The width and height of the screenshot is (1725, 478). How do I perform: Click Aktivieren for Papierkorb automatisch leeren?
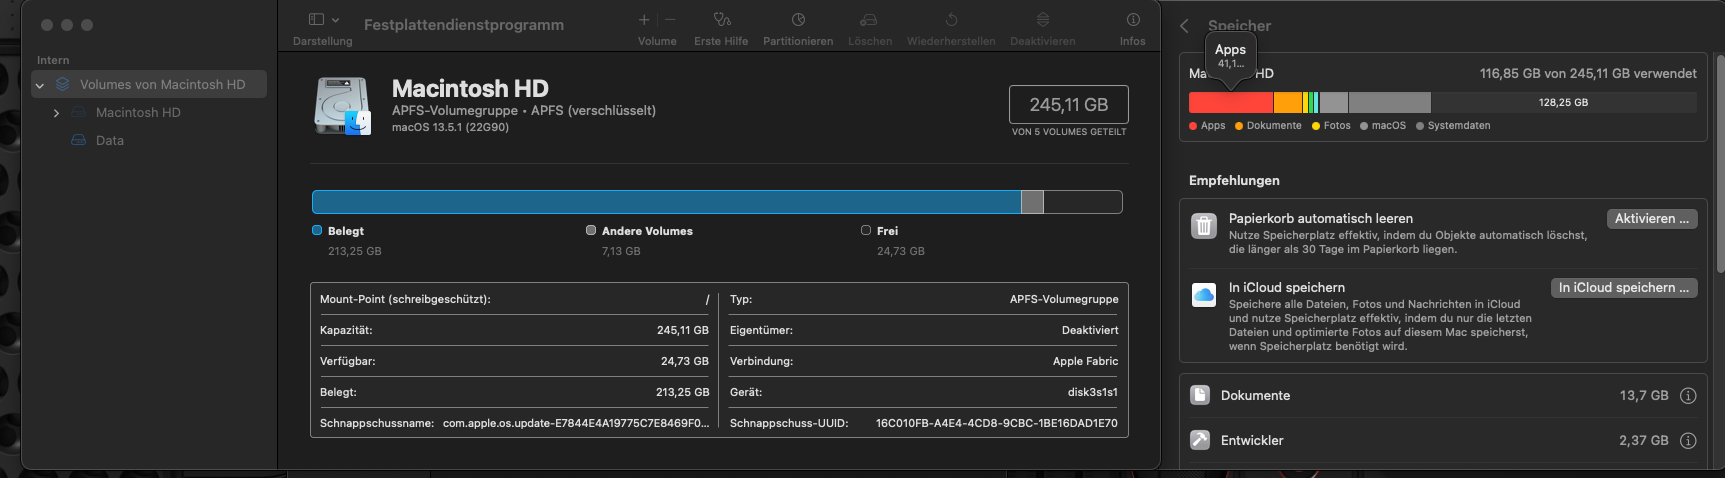click(1651, 219)
